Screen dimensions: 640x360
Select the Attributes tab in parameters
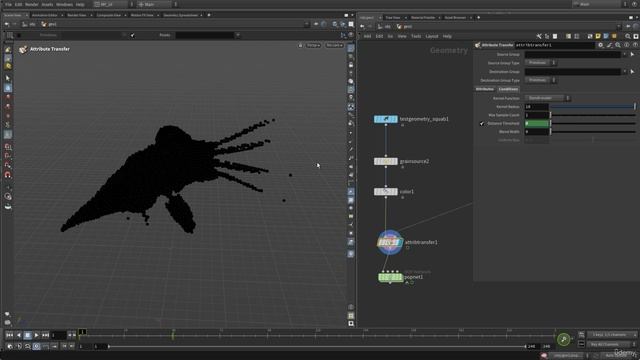tap(485, 89)
